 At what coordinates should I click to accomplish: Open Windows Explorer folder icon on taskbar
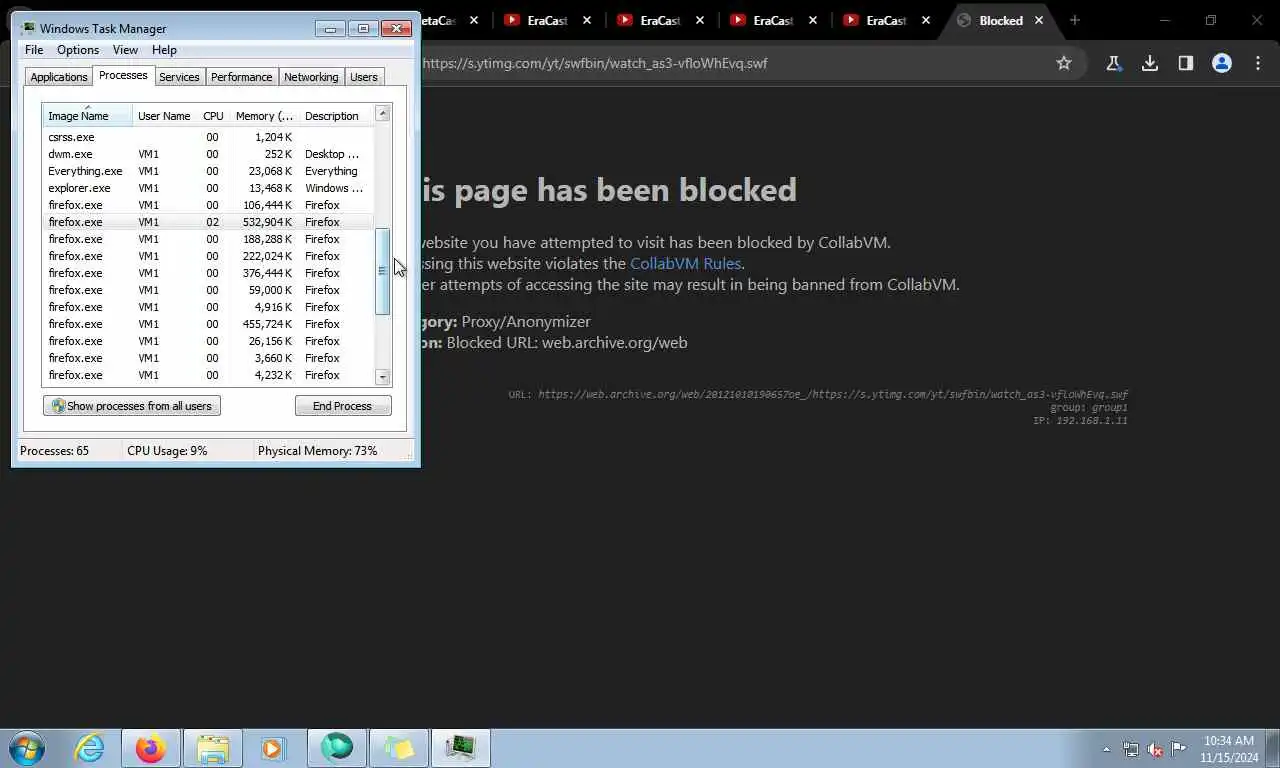[x=213, y=748]
